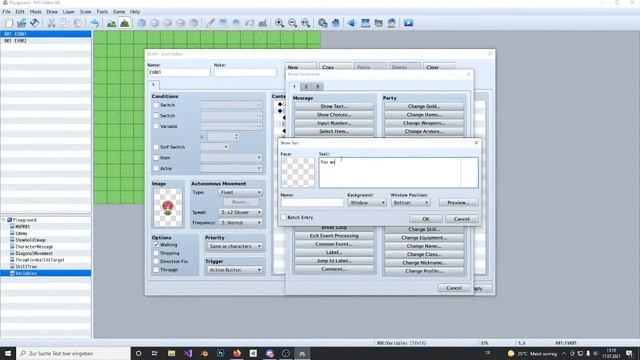
Task: Click inside the message Text field
Action: (398, 173)
